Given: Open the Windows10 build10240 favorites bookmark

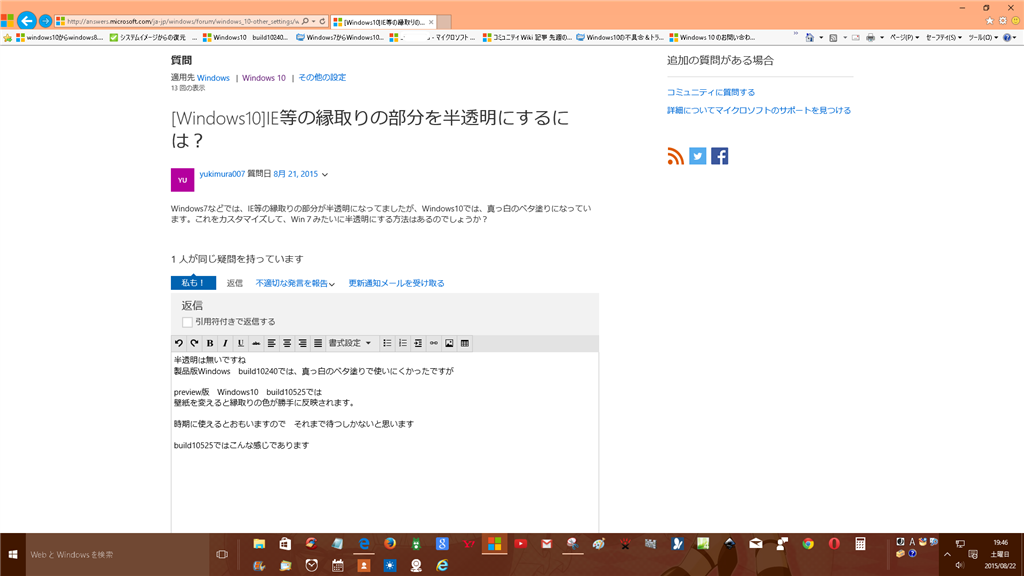Looking at the screenshot, I should (245, 38).
